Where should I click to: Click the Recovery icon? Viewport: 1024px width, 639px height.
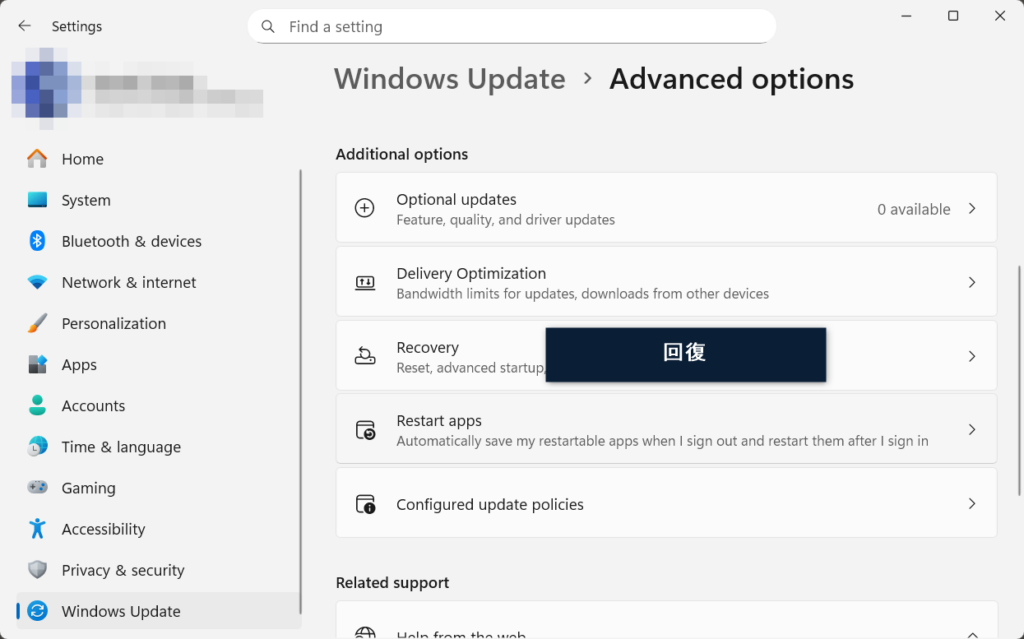pos(364,355)
